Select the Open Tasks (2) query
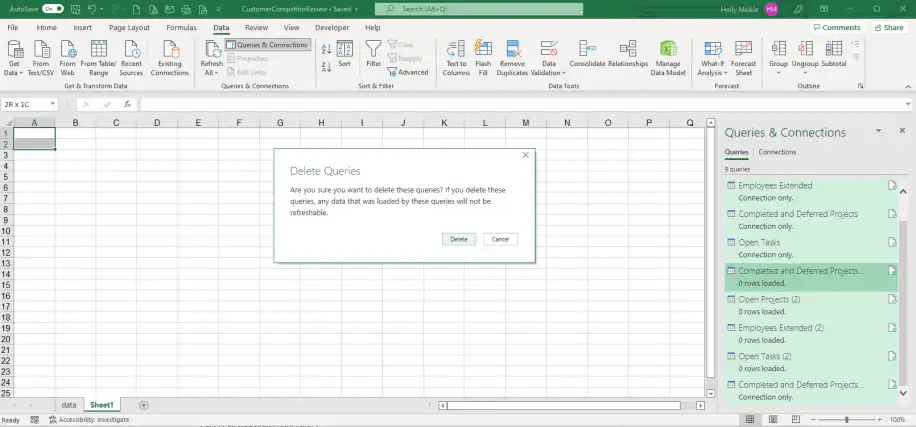 point(811,362)
